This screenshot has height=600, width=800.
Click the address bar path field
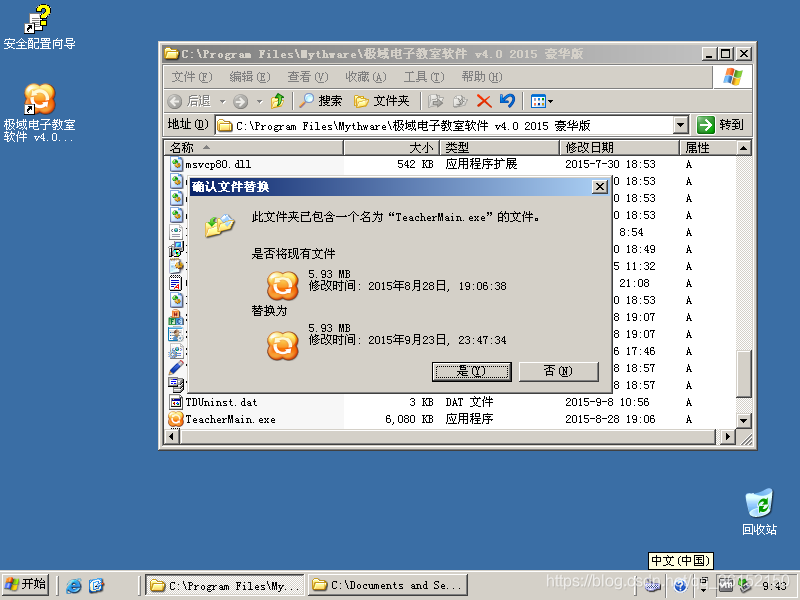coord(444,125)
